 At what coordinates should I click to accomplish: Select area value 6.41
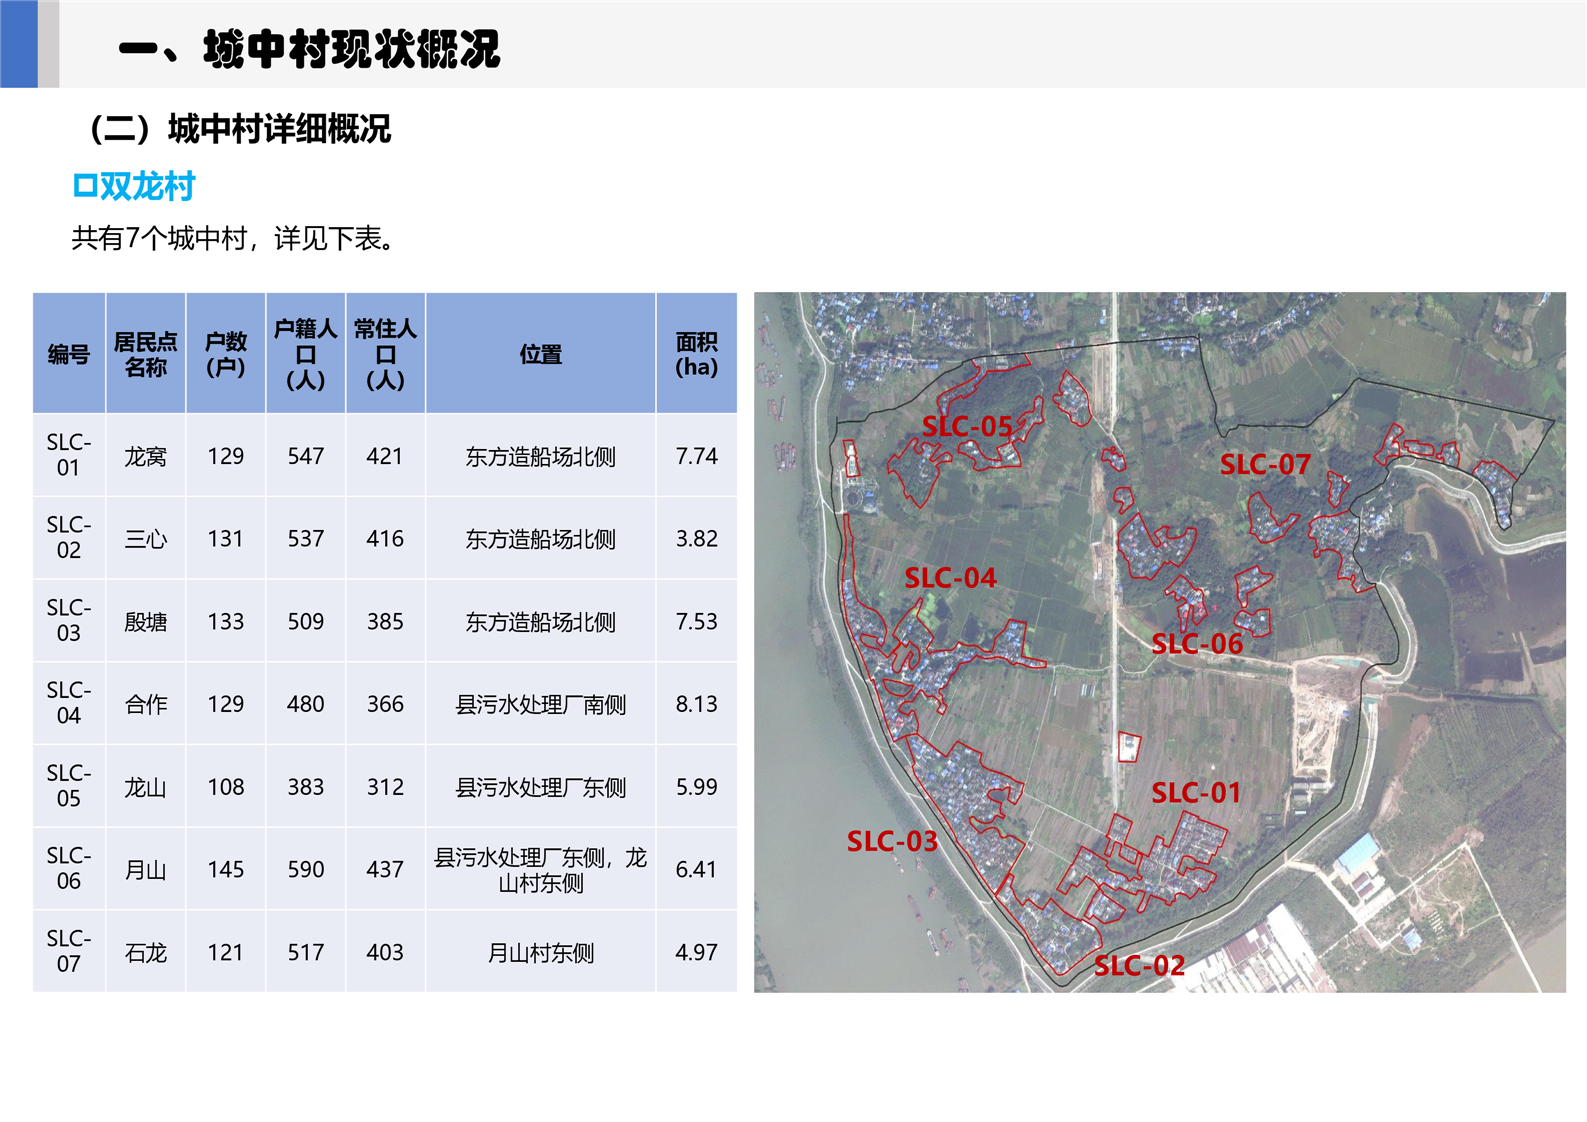tap(697, 870)
